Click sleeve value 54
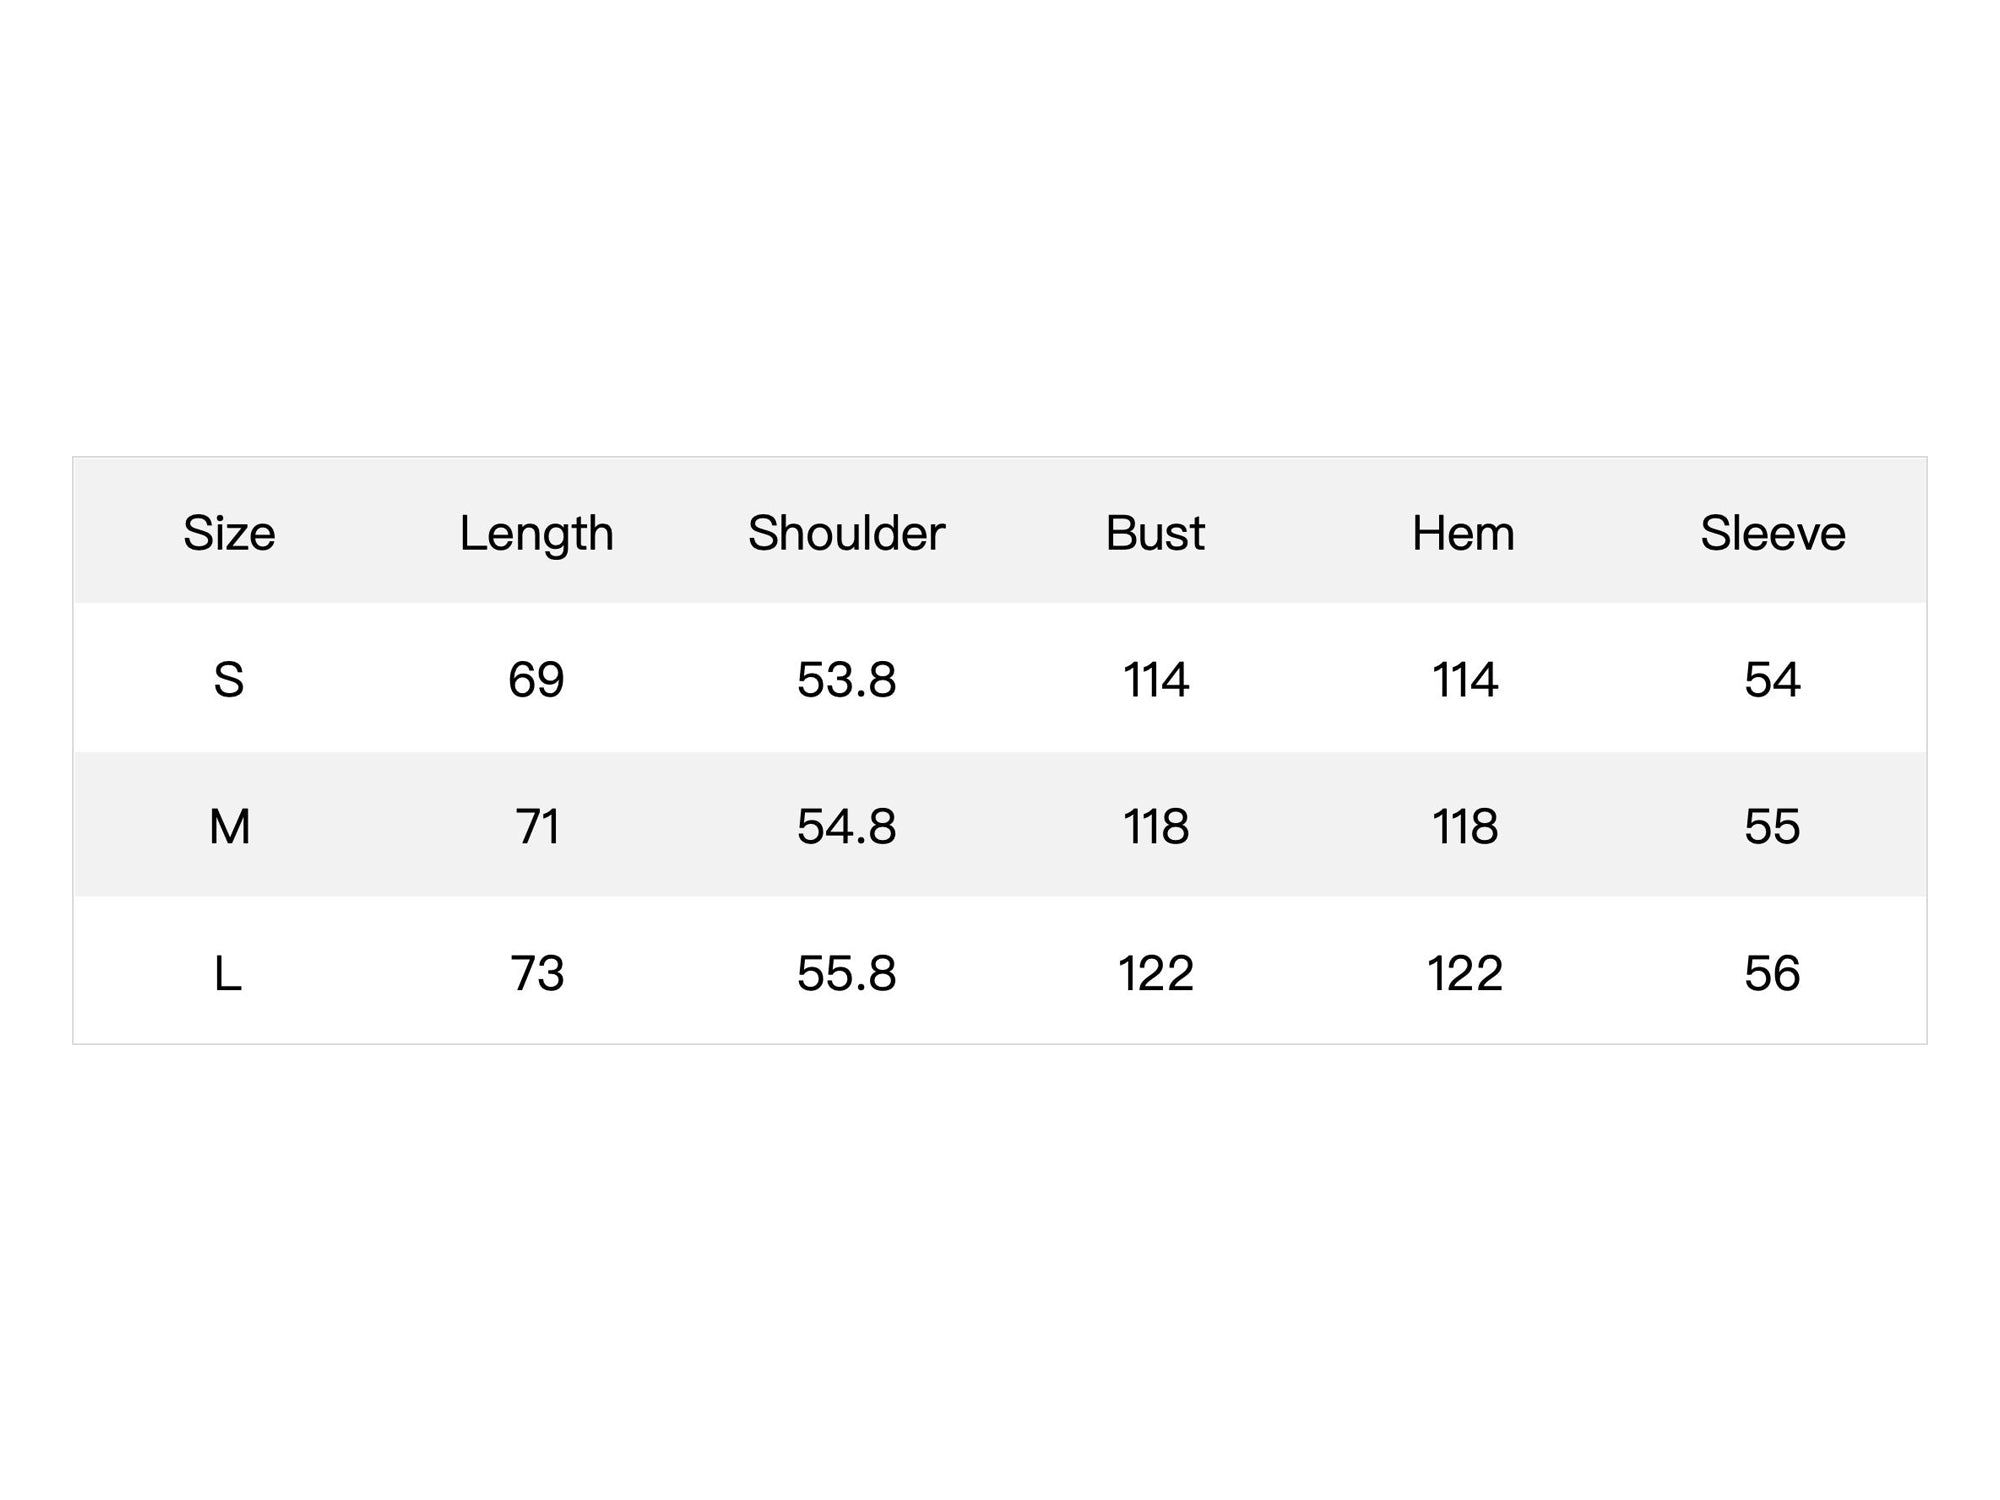 coord(1772,680)
